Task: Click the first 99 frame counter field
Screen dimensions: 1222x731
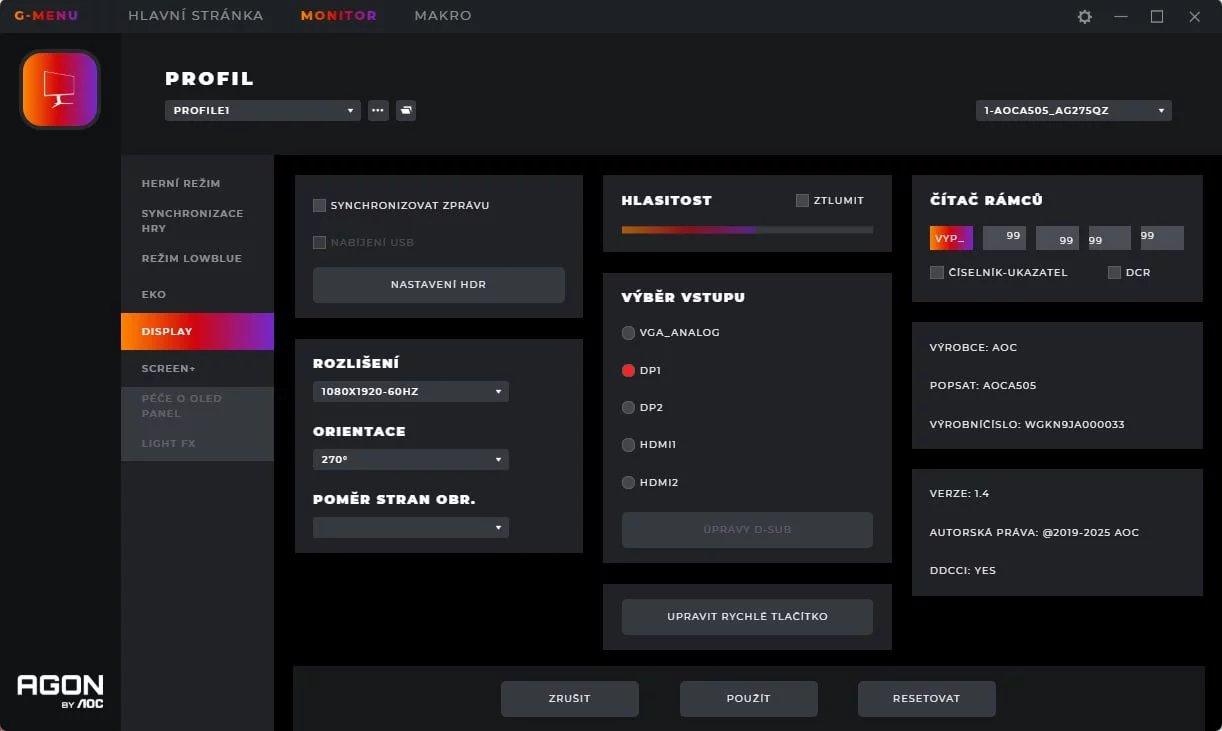Action: click(1005, 237)
